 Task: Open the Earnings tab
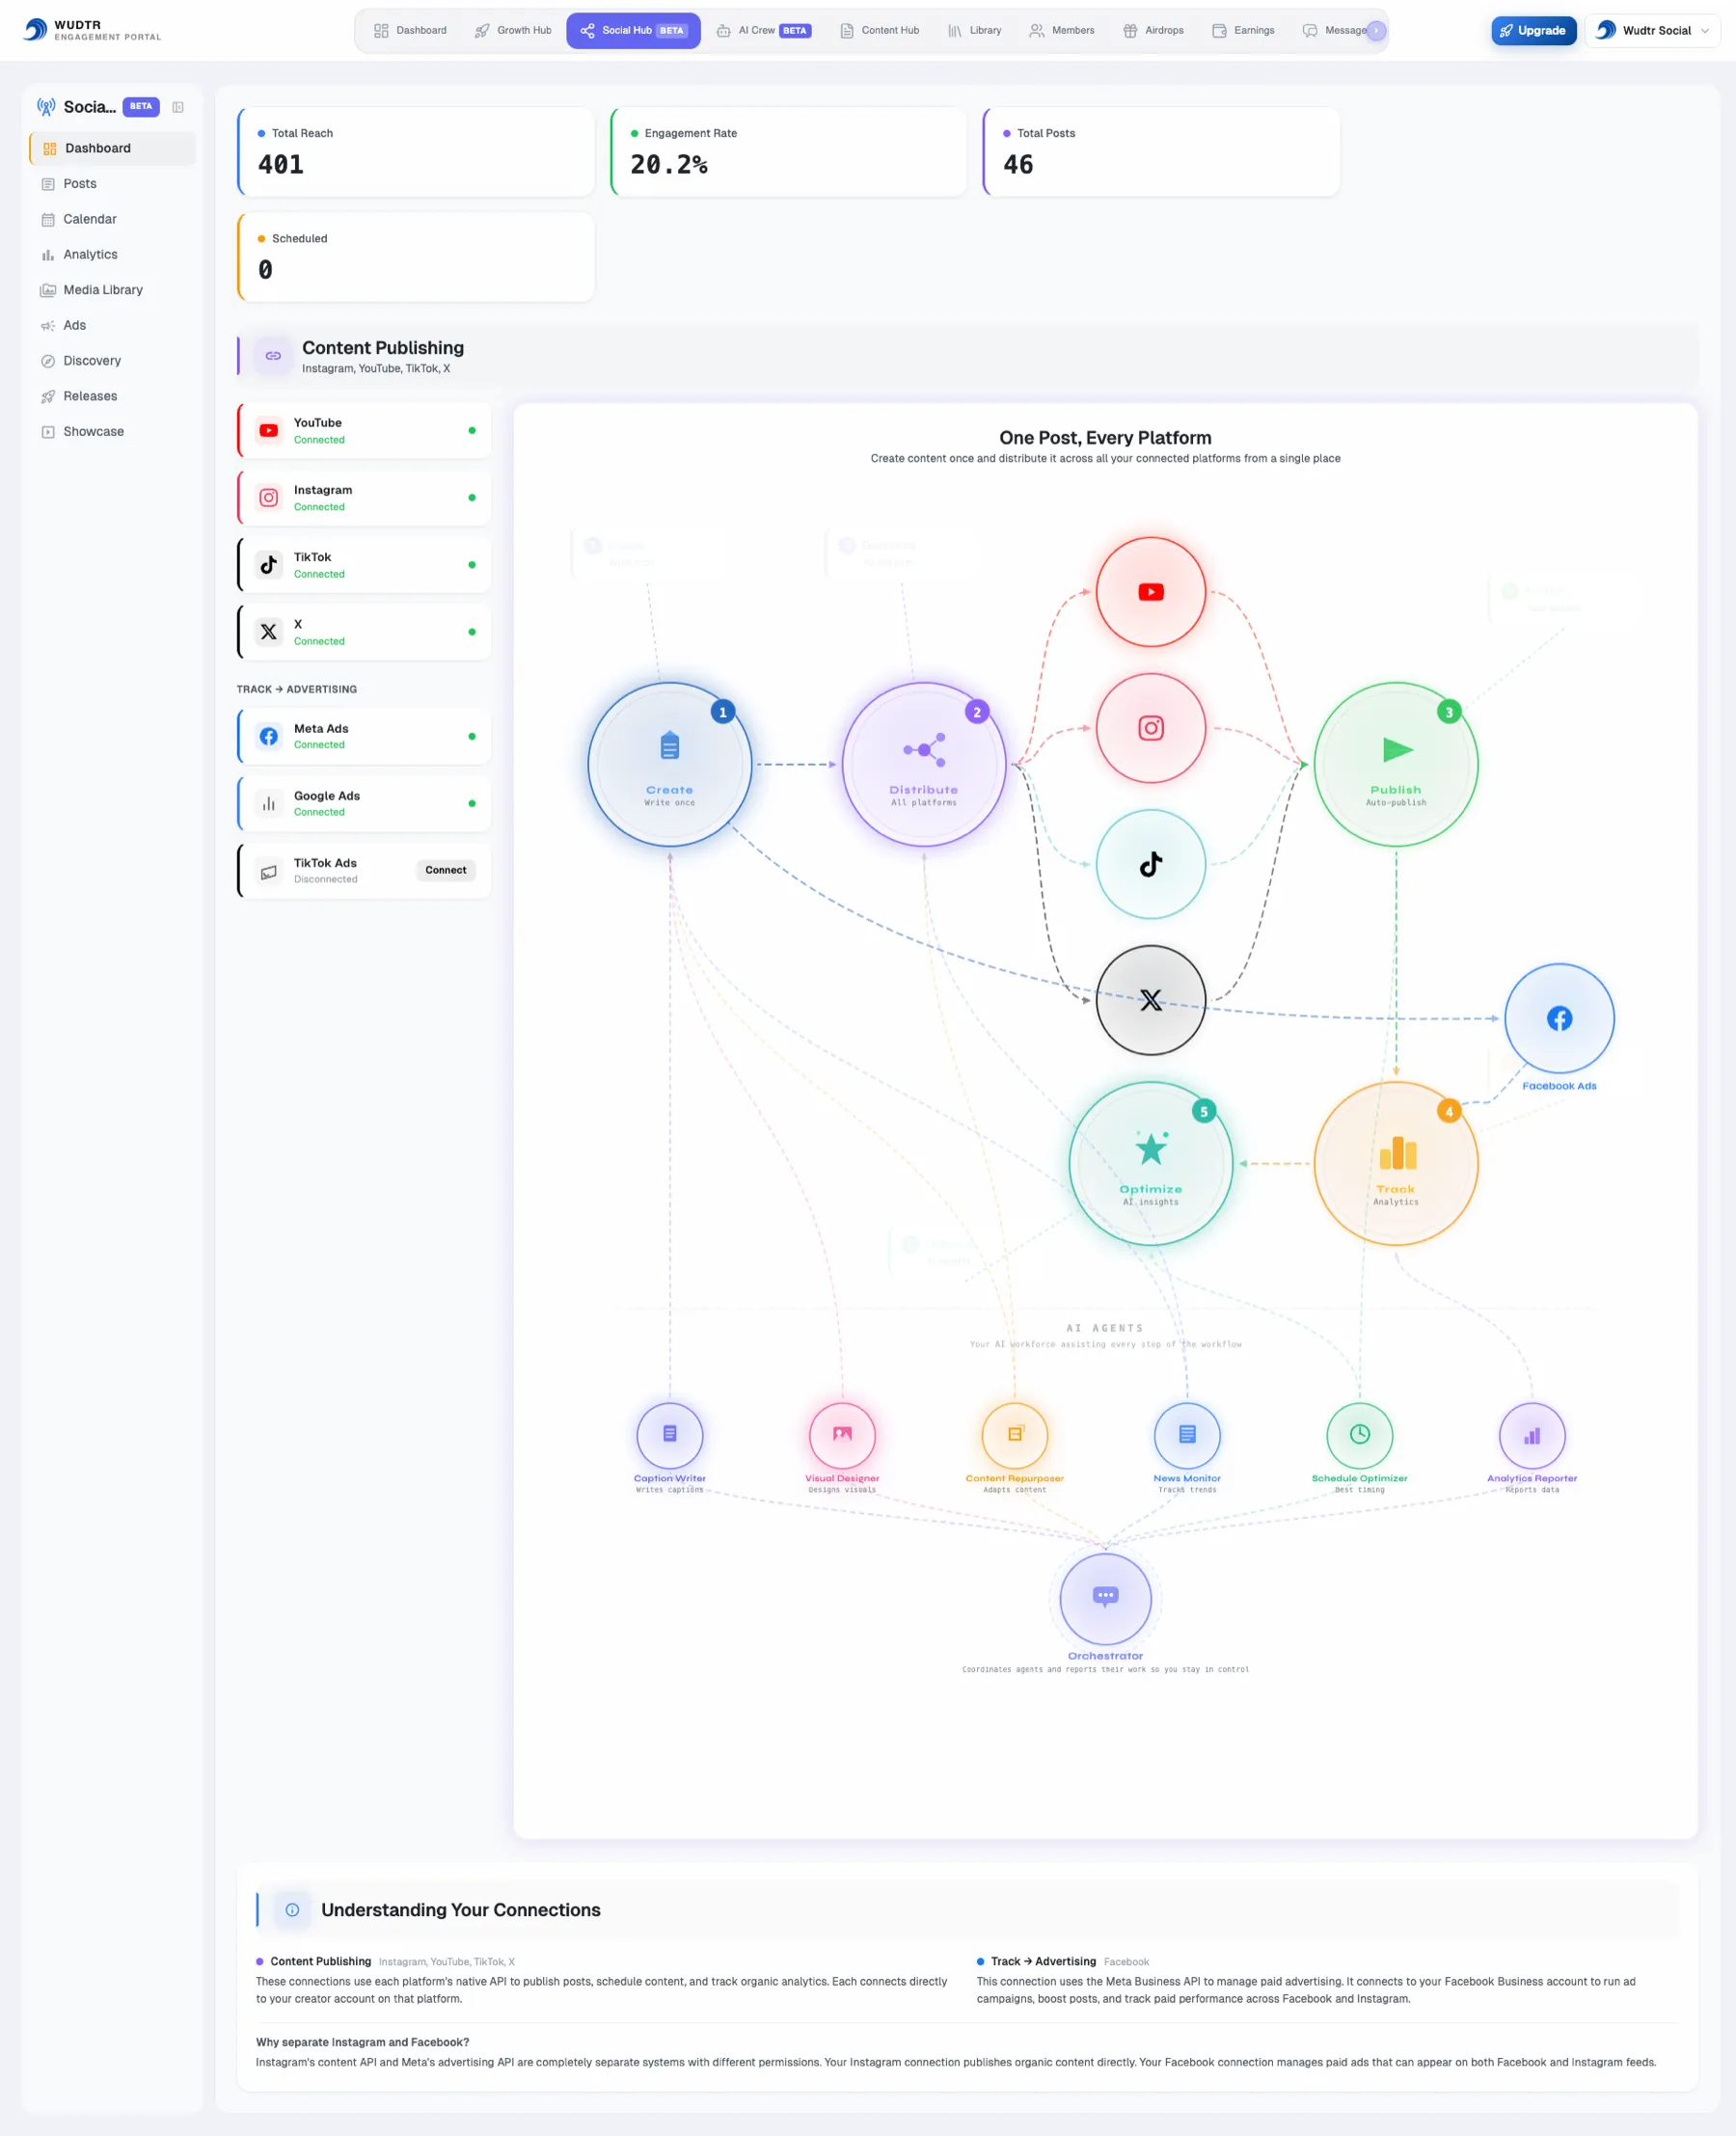point(1243,31)
